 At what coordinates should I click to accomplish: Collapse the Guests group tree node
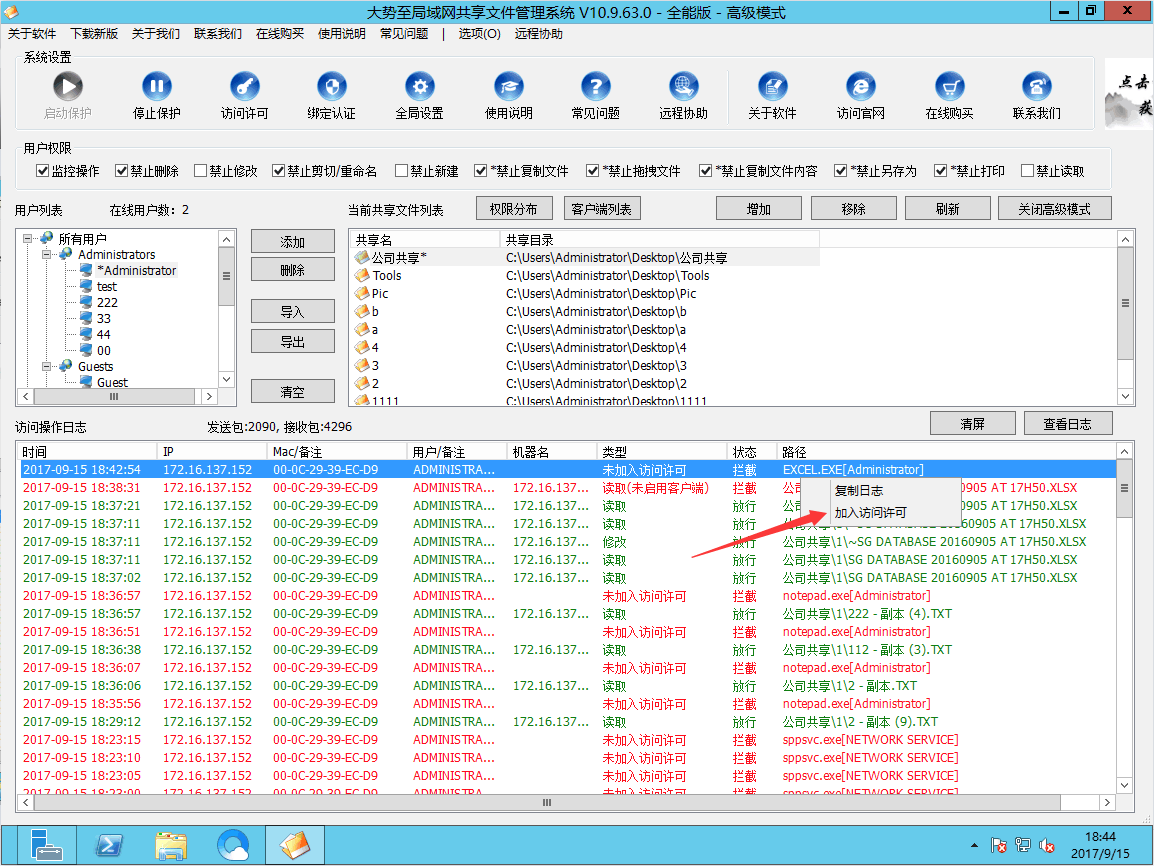pyautogui.click(x=47, y=367)
